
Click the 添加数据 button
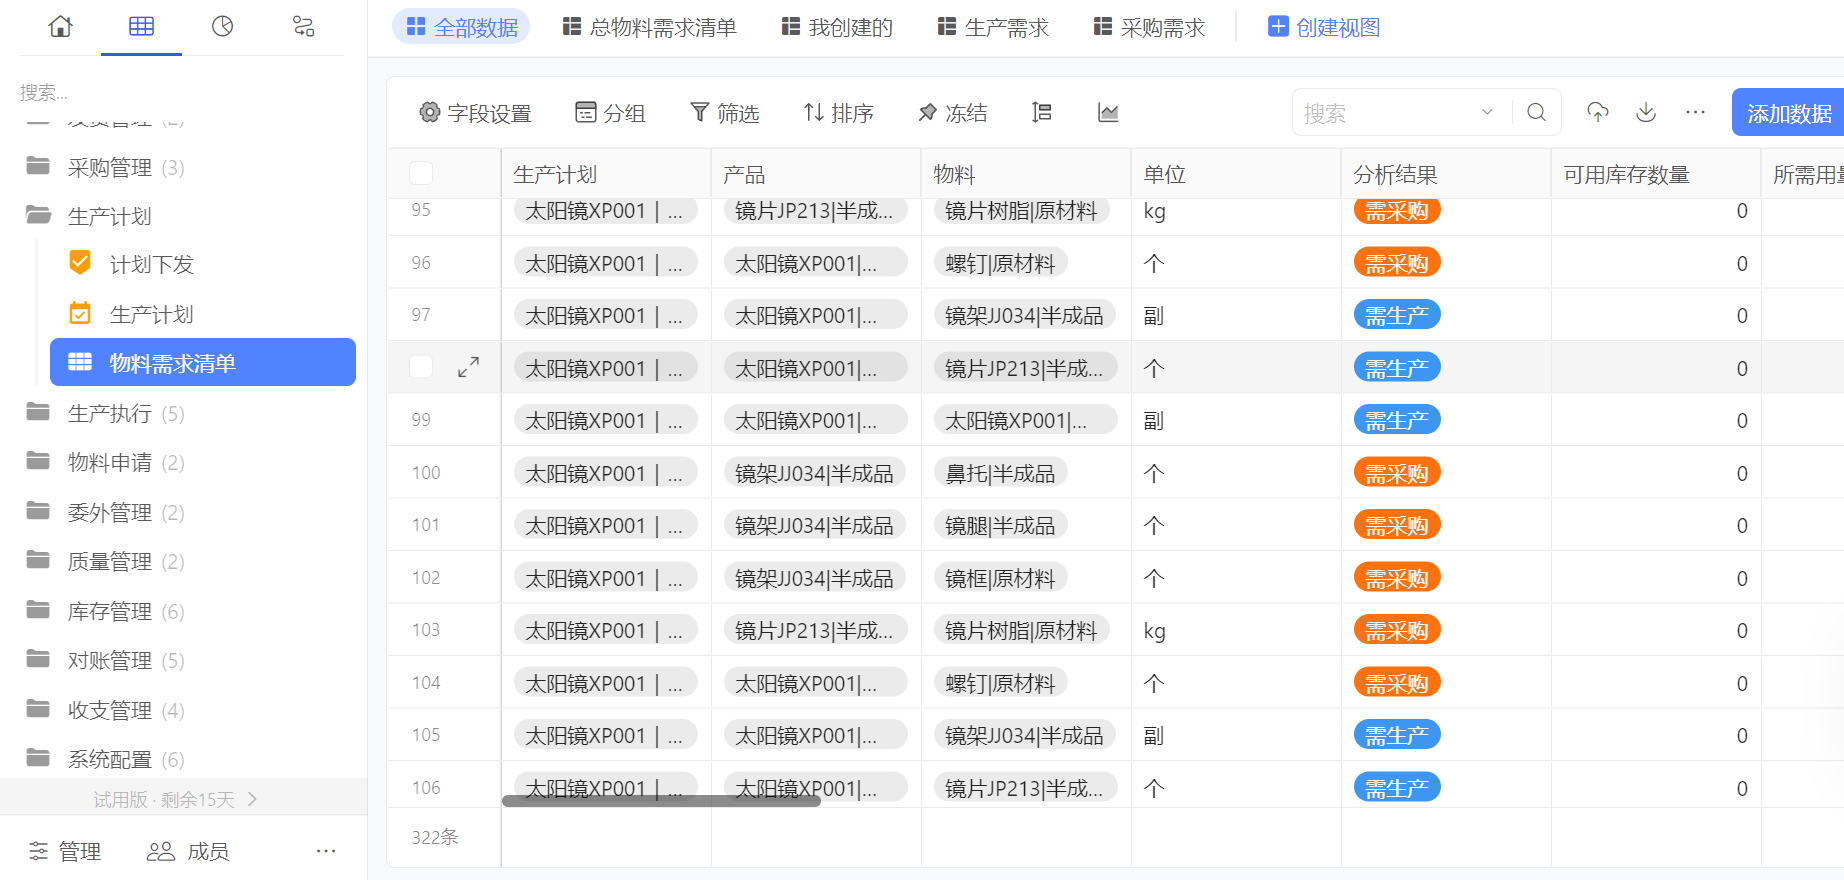point(1788,113)
